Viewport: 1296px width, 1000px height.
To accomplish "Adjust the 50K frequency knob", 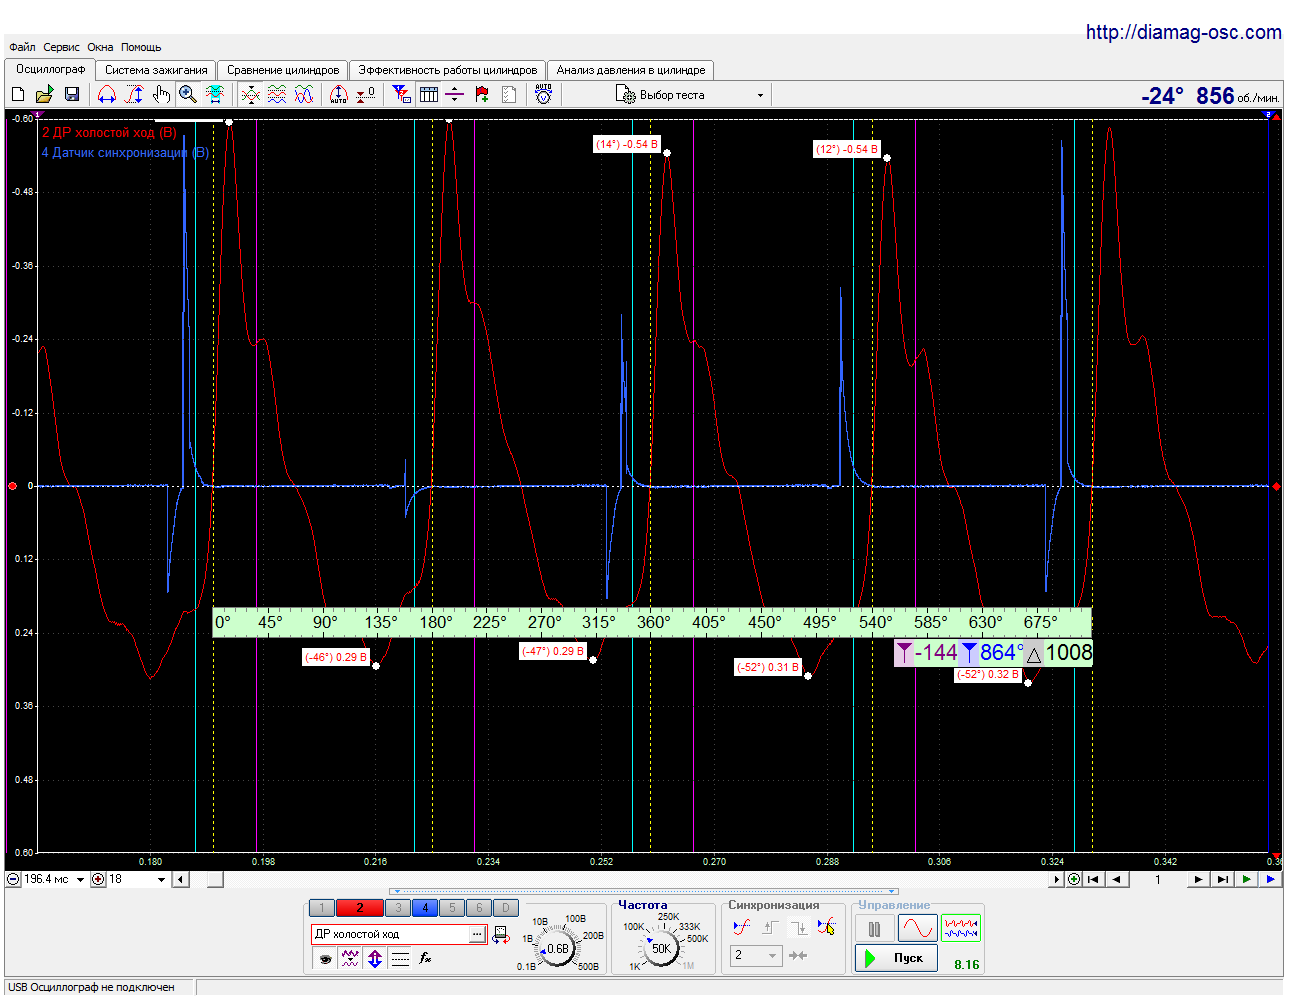I will click(660, 948).
